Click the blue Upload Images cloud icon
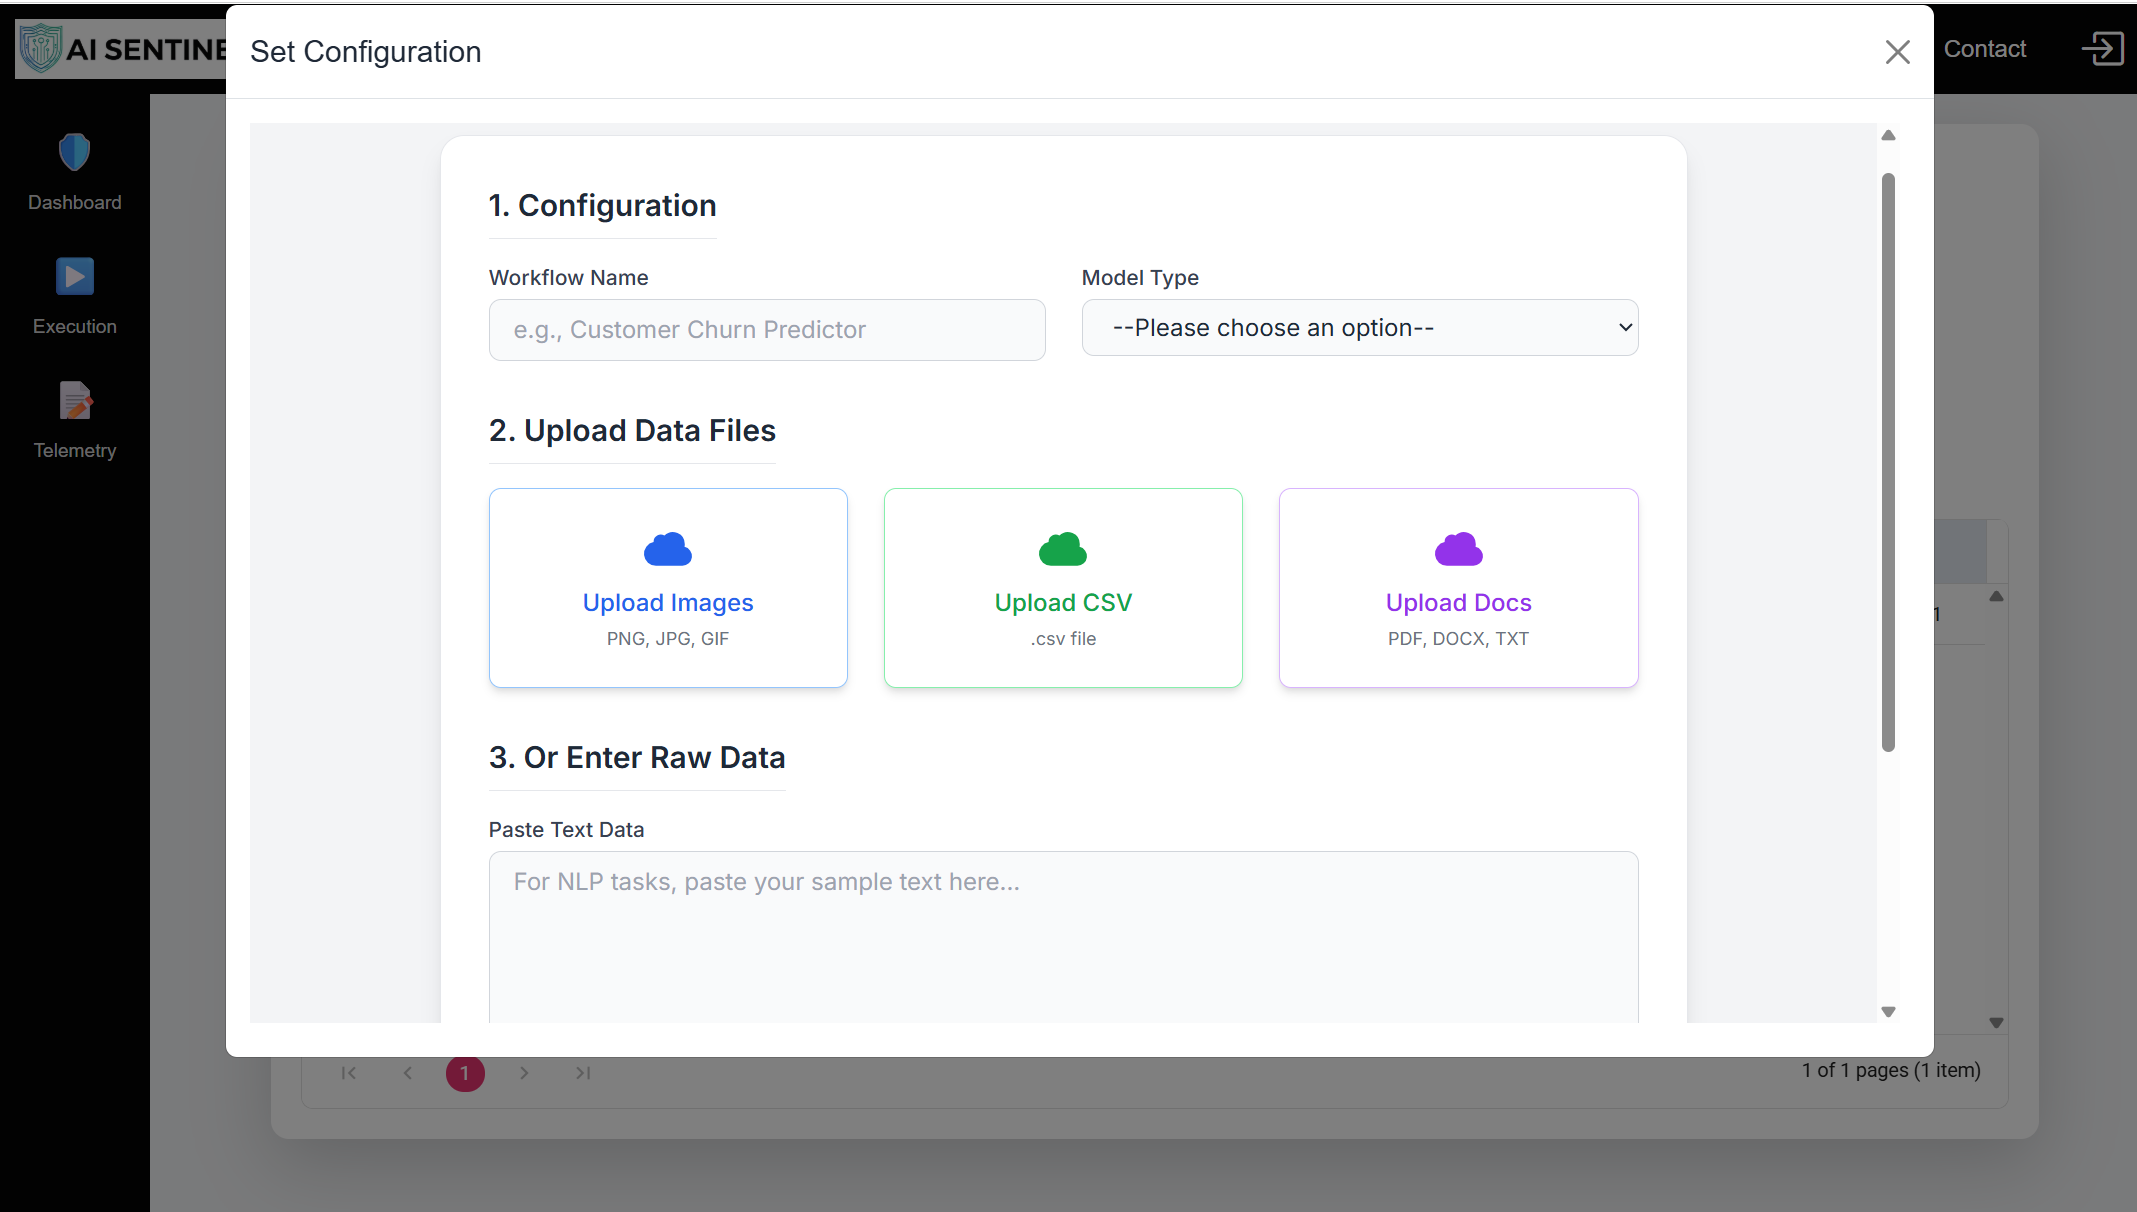This screenshot has height=1212, width=2137. click(667, 549)
